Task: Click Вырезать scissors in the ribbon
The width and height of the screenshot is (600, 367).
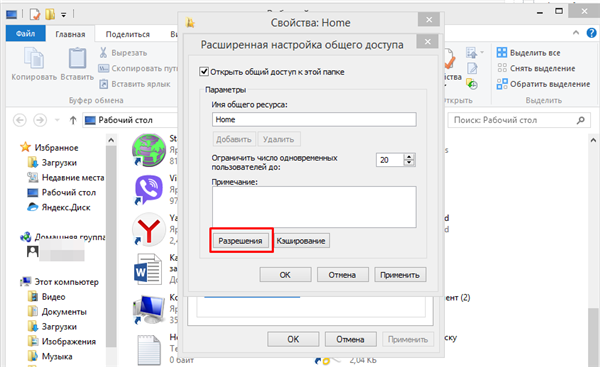Action: [123, 53]
